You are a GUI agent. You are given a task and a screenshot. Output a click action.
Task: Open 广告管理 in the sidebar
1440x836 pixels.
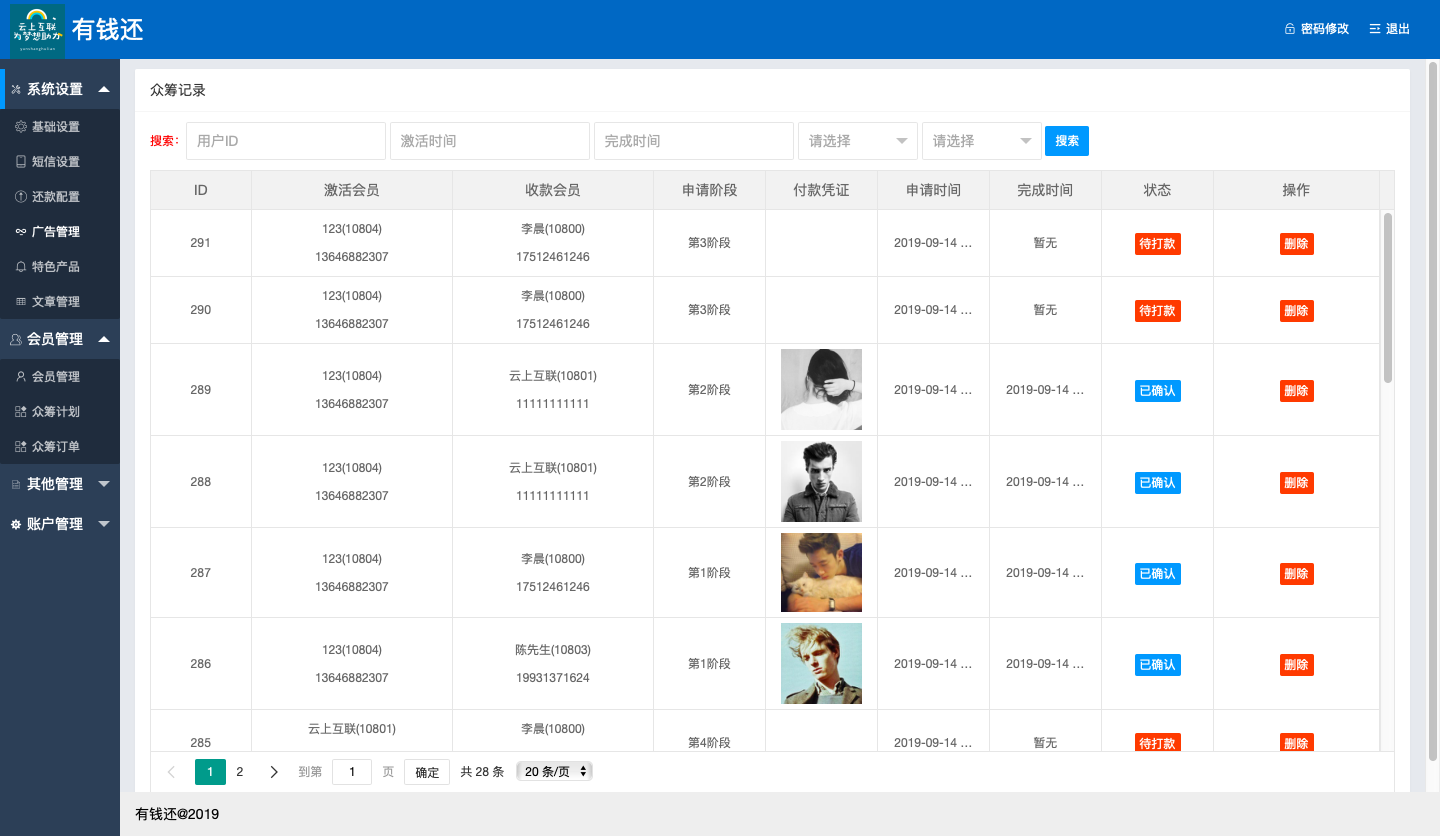point(56,232)
